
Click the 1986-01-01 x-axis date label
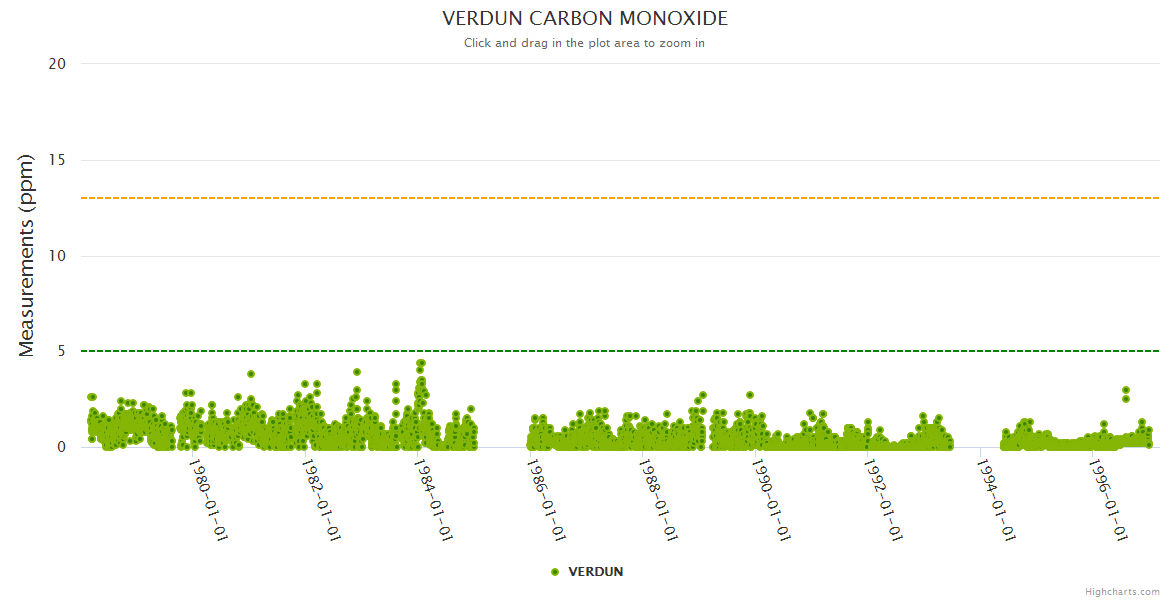pyautogui.click(x=548, y=499)
